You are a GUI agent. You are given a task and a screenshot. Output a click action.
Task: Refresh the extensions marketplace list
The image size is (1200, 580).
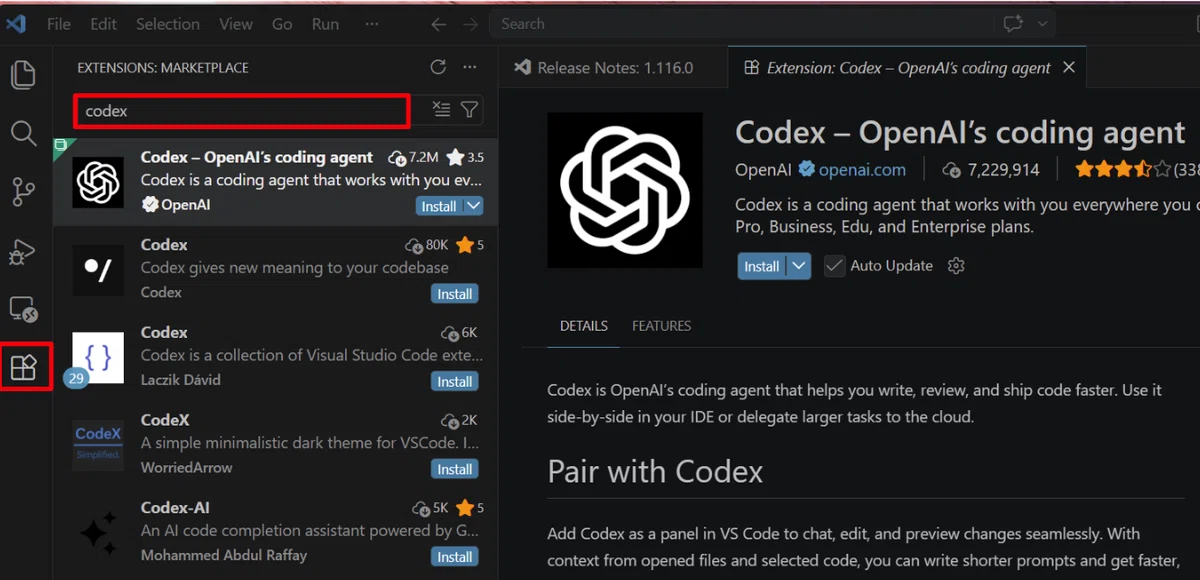coord(438,67)
